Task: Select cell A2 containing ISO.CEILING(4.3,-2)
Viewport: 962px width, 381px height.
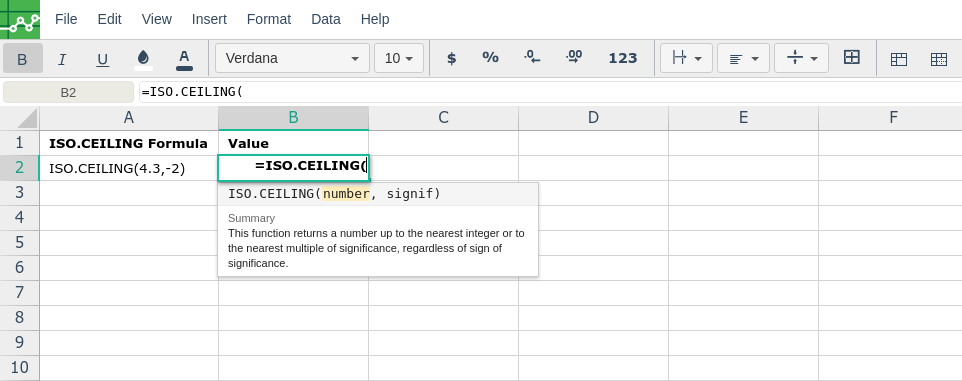Action: click(x=129, y=168)
